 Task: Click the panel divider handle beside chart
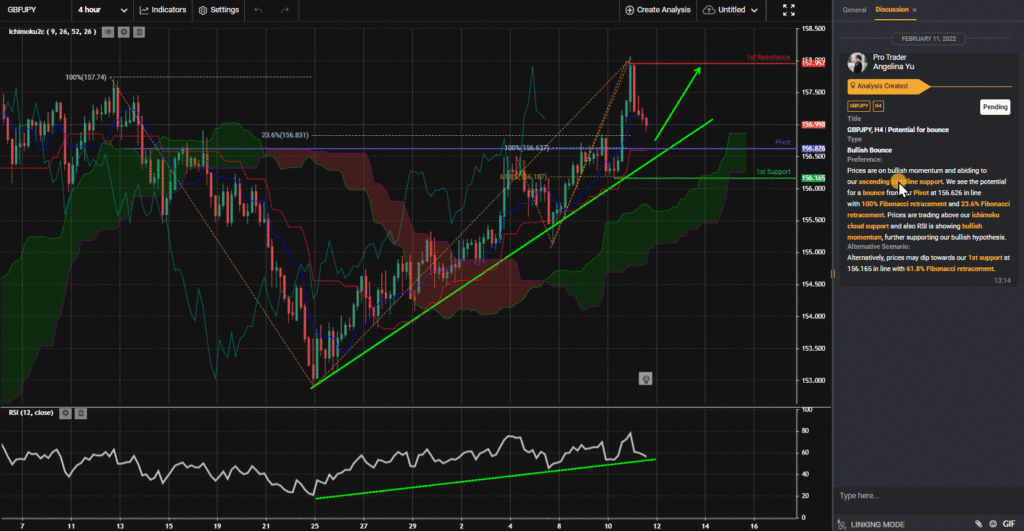click(833, 274)
